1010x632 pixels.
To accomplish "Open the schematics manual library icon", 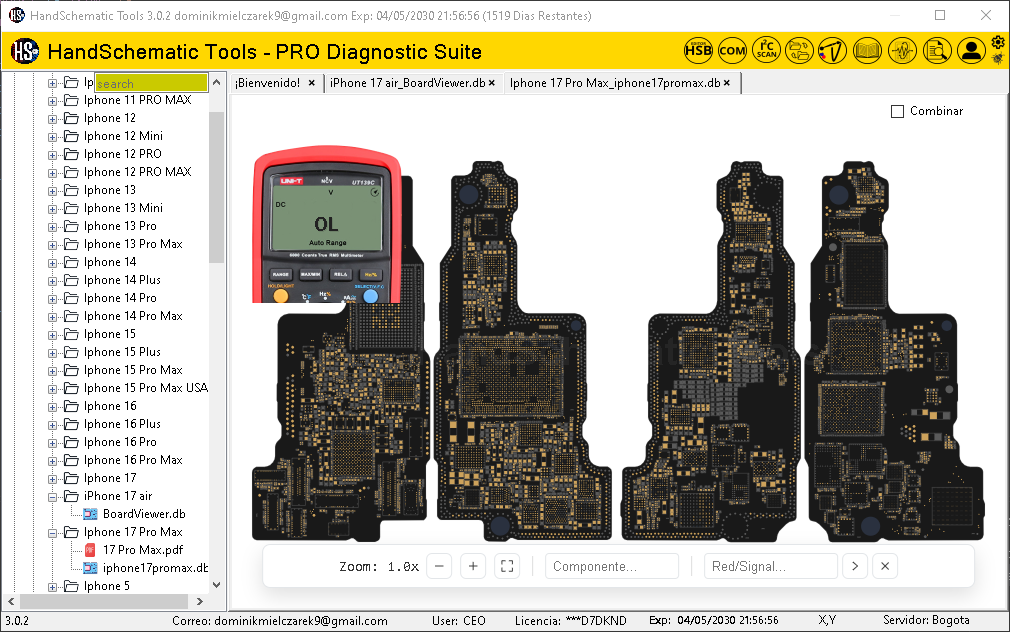I will coord(867,50).
